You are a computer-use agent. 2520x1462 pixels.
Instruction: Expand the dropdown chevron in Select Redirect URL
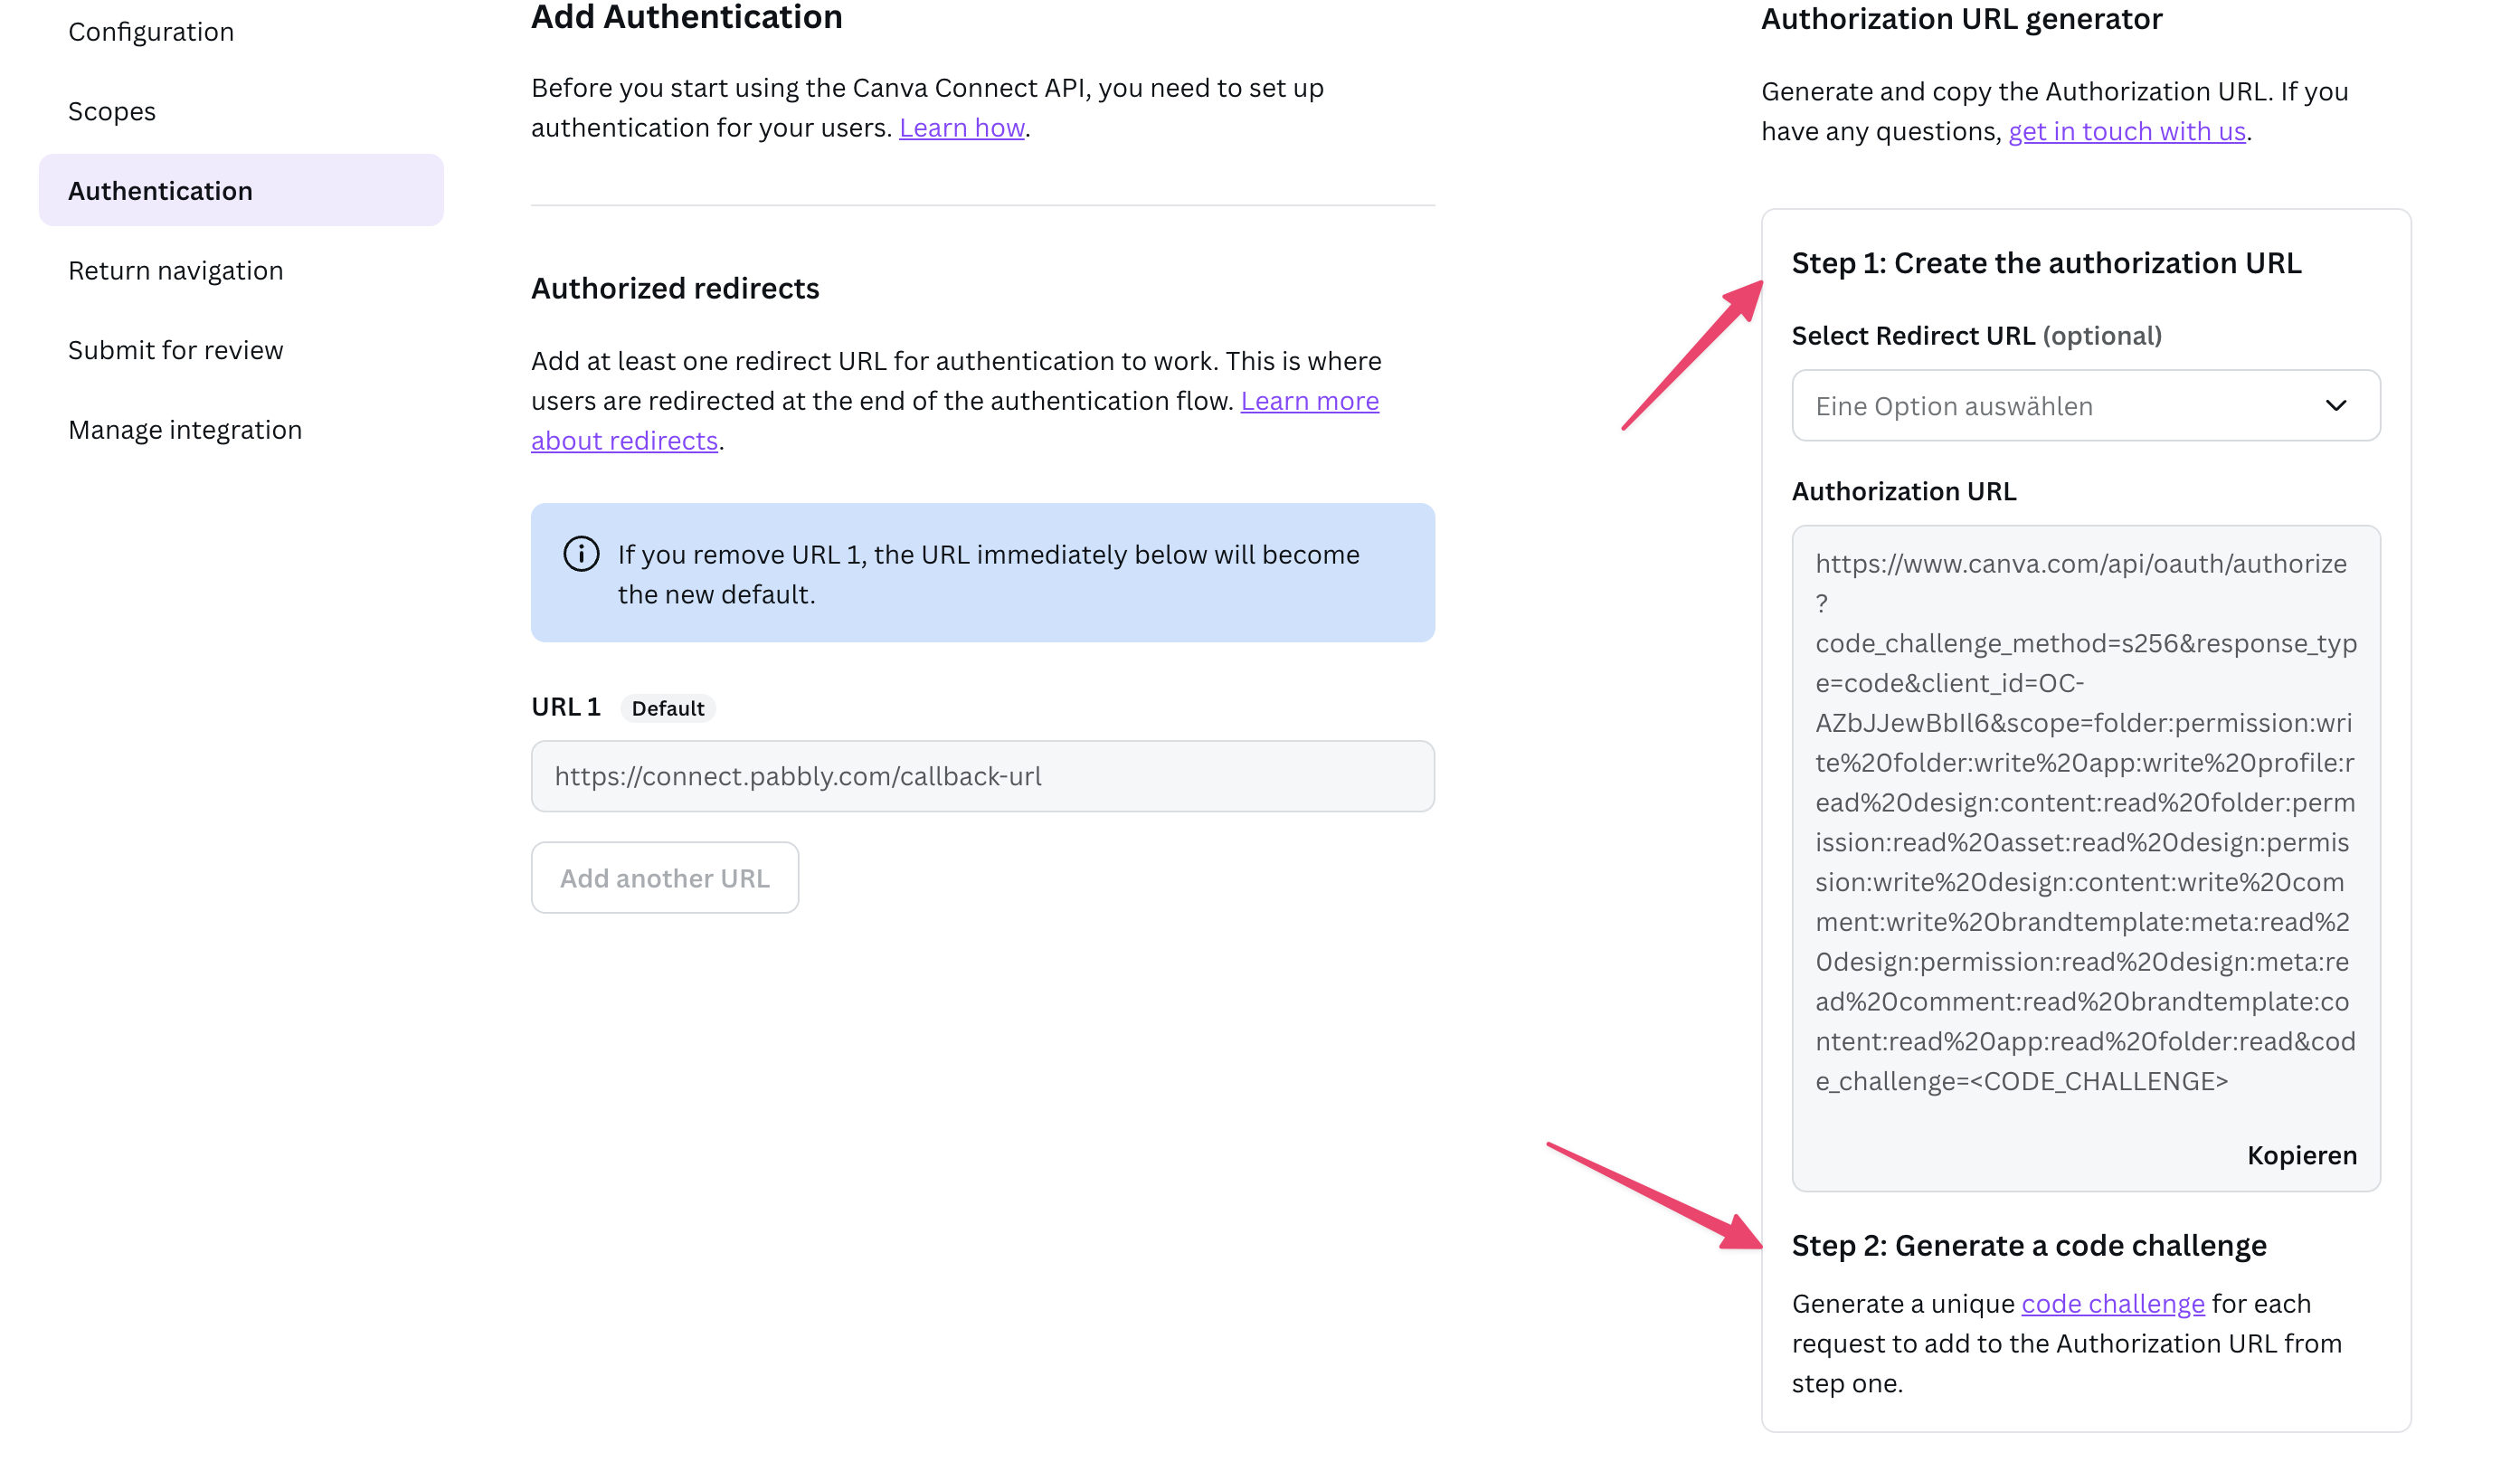pos(2335,405)
